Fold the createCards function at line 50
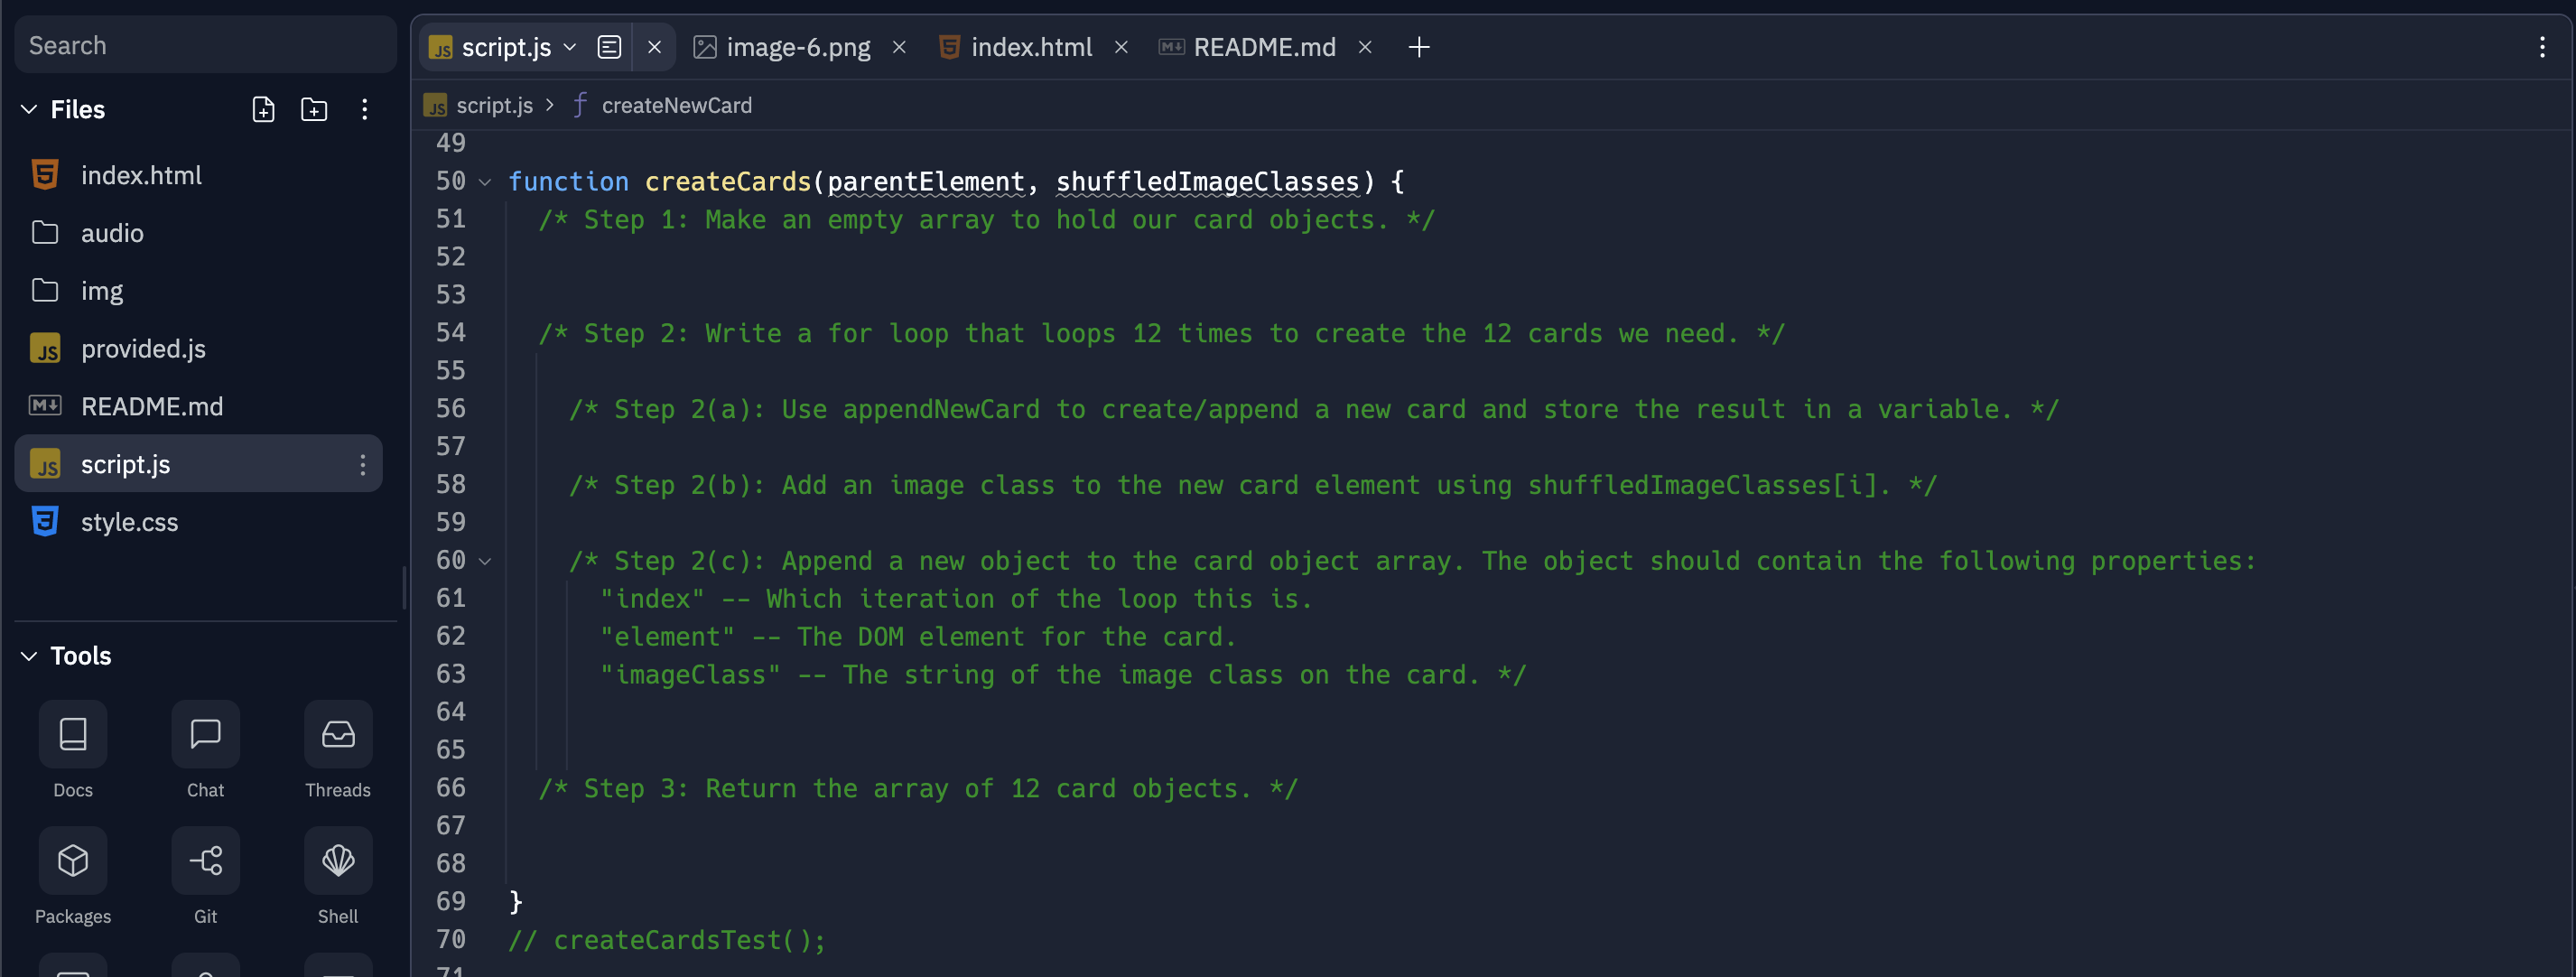Image resolution: width=2576 pixels, height=977 pixels. (485, 182)
